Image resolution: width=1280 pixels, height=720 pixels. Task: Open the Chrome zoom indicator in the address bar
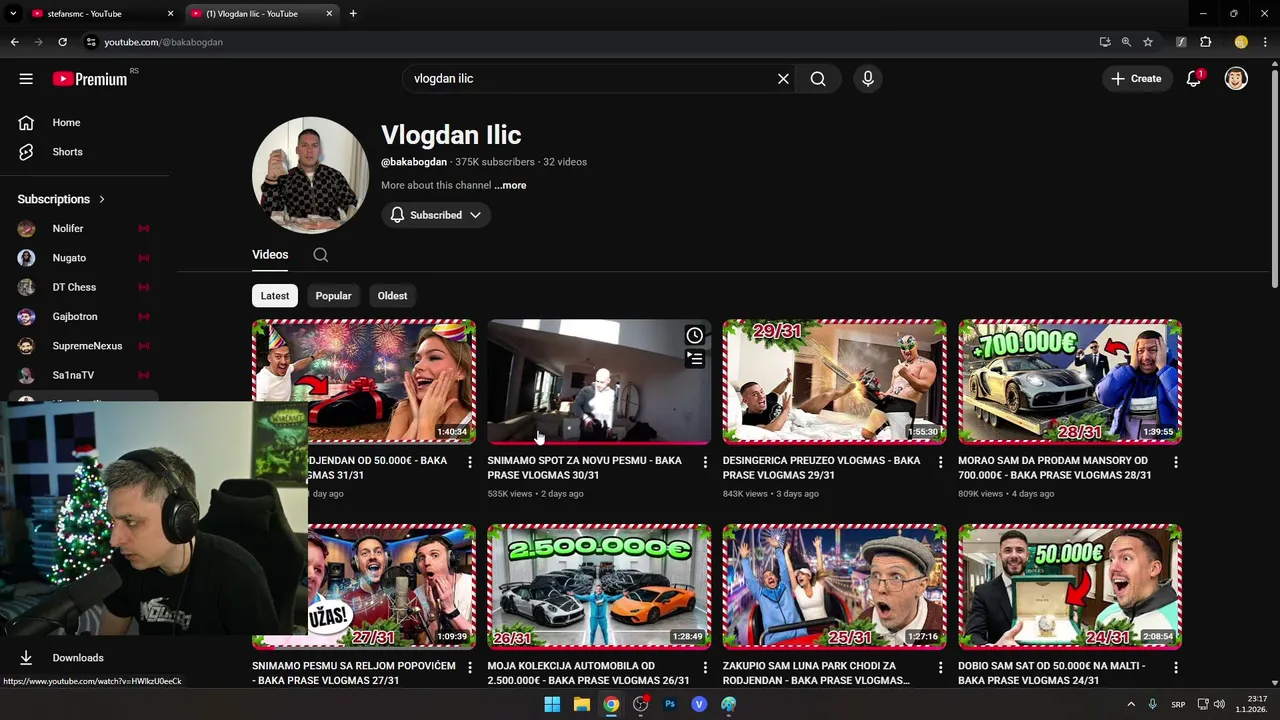1126,42
